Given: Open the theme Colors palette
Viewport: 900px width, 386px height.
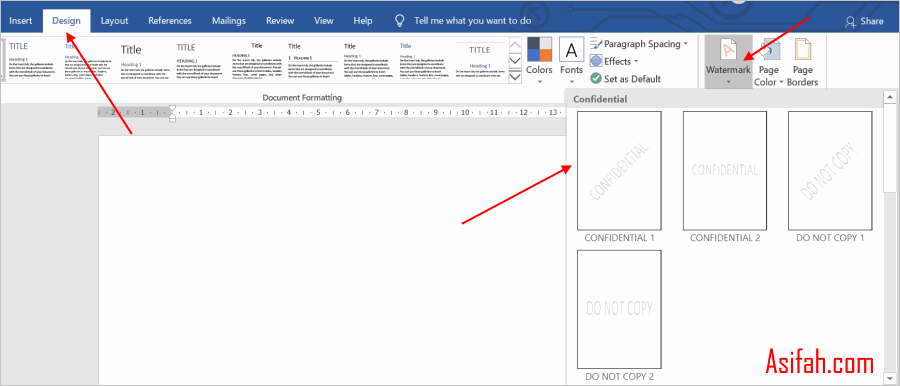Looking at the screenshot, I should 539,61.
